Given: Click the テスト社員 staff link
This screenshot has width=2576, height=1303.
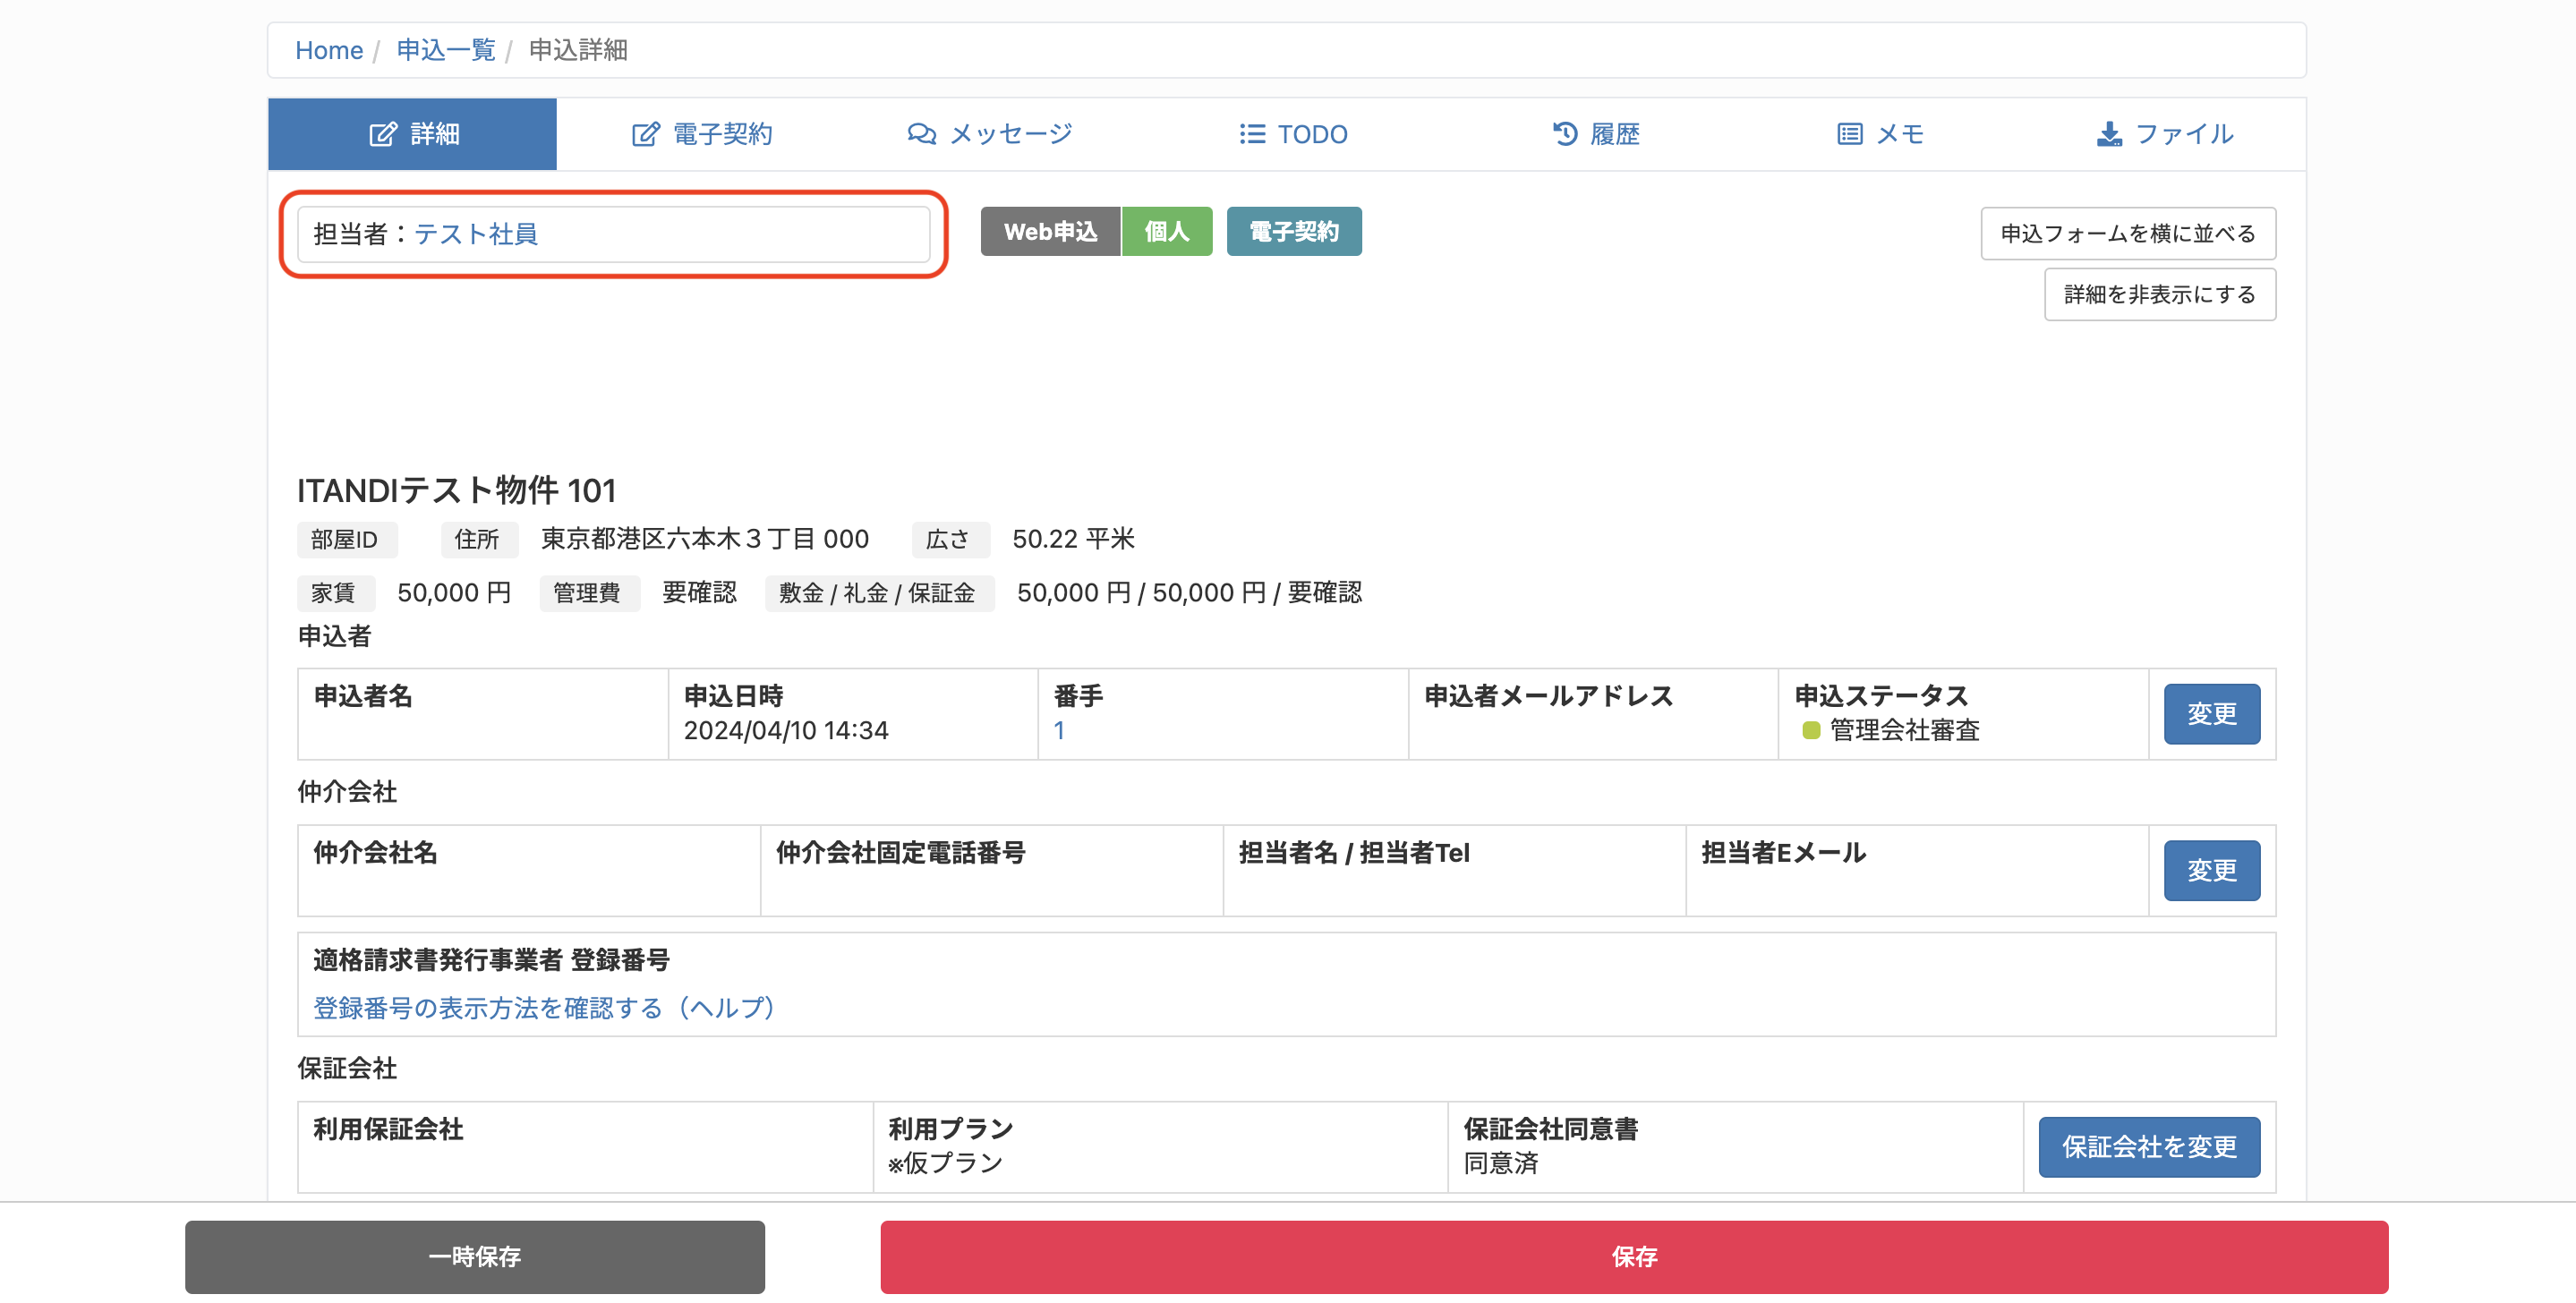Looking at the screenshot, I should 476,234.
